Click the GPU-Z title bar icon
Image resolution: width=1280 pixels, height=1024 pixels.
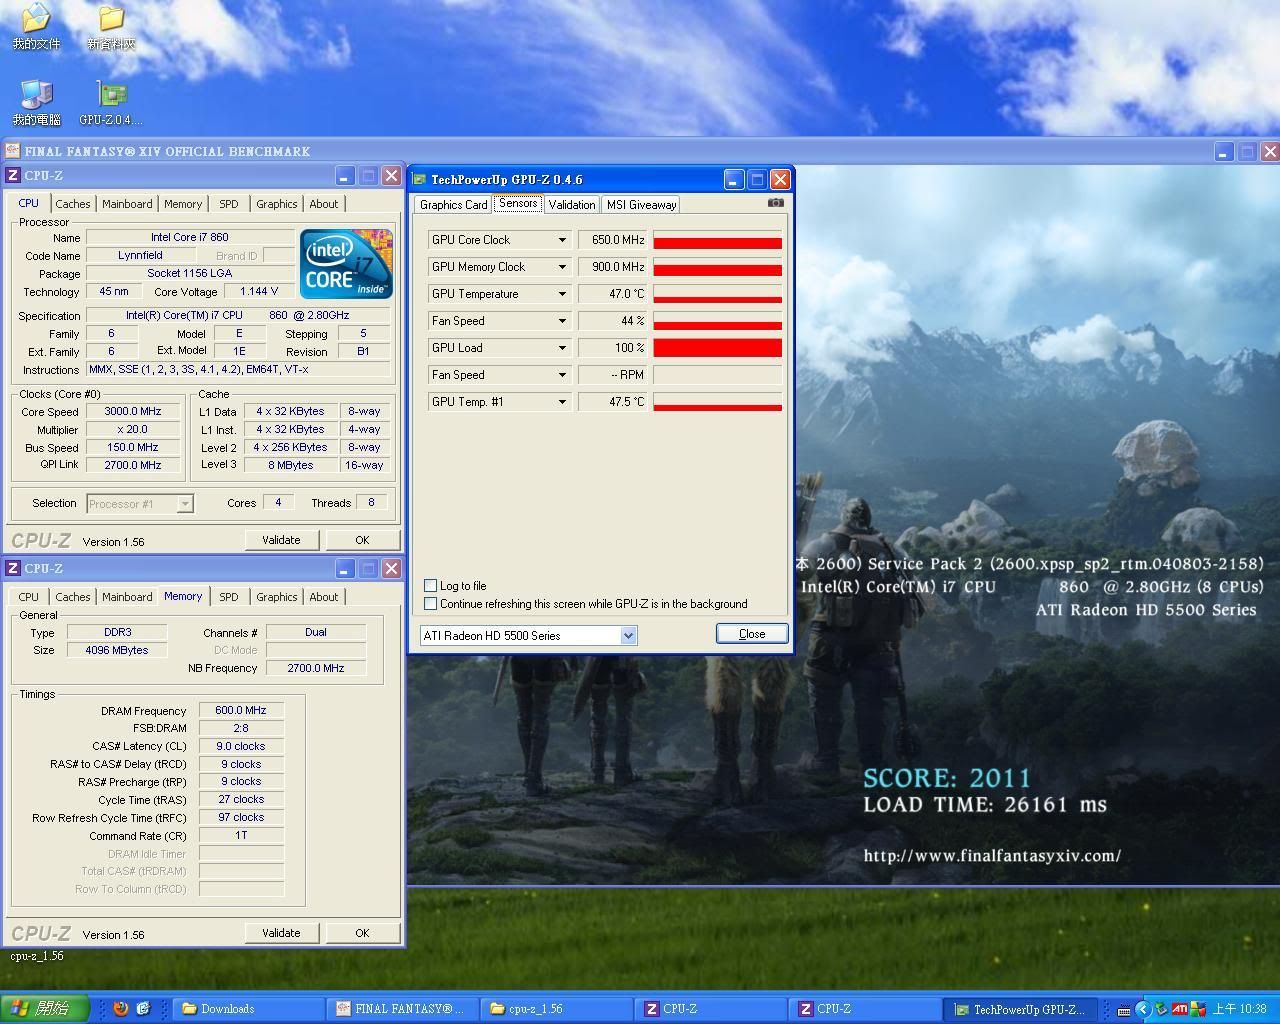(420, 179)
